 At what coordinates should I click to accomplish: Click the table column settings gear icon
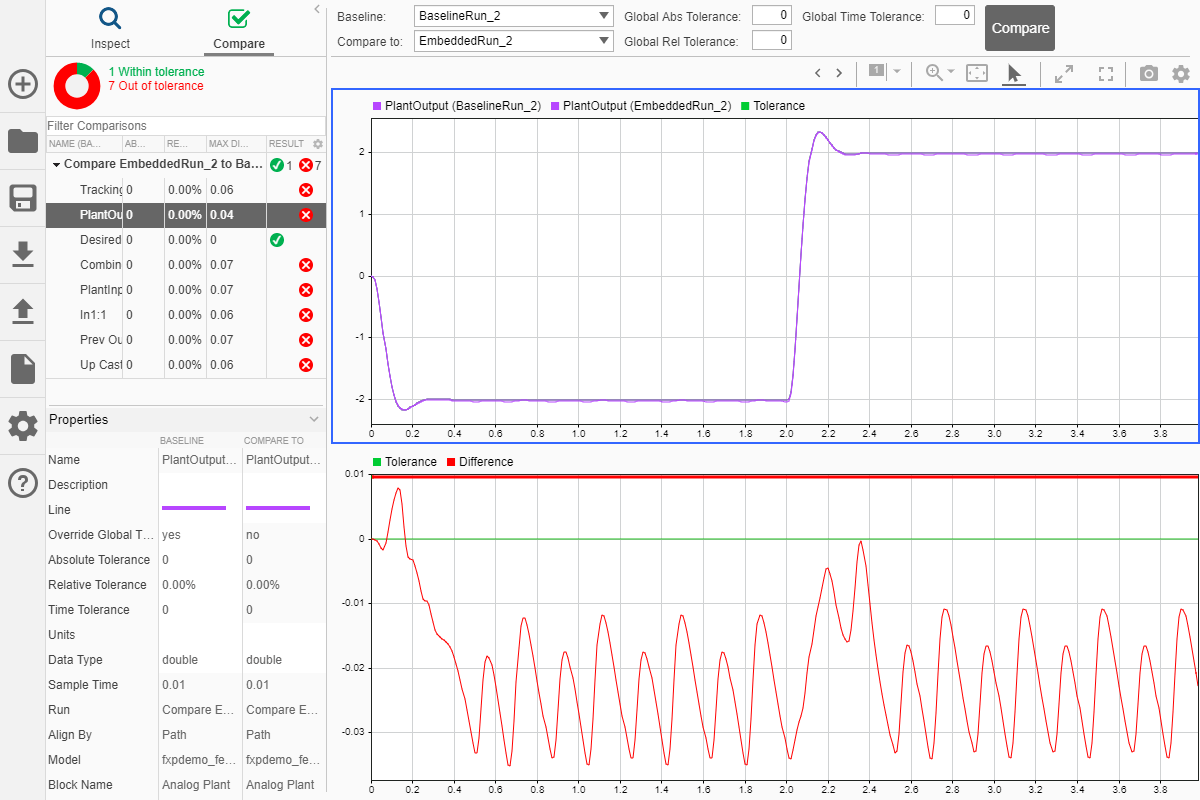(x=318, y=144)
